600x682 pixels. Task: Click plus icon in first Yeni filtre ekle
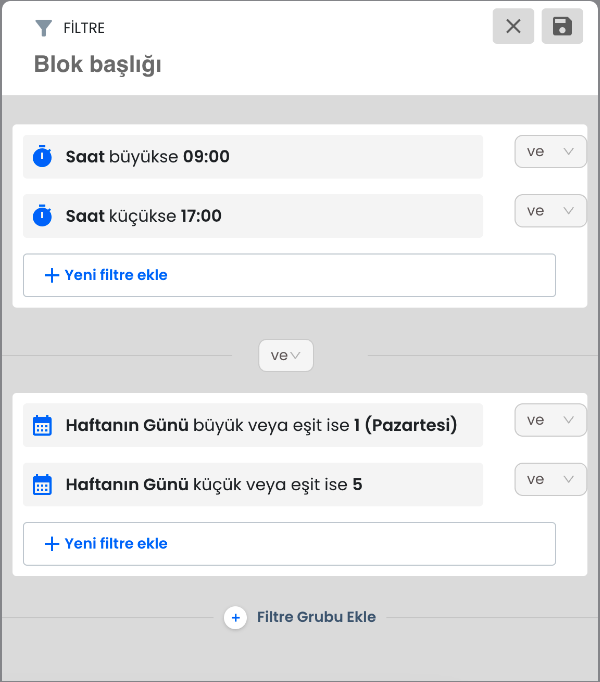[52, 275]
